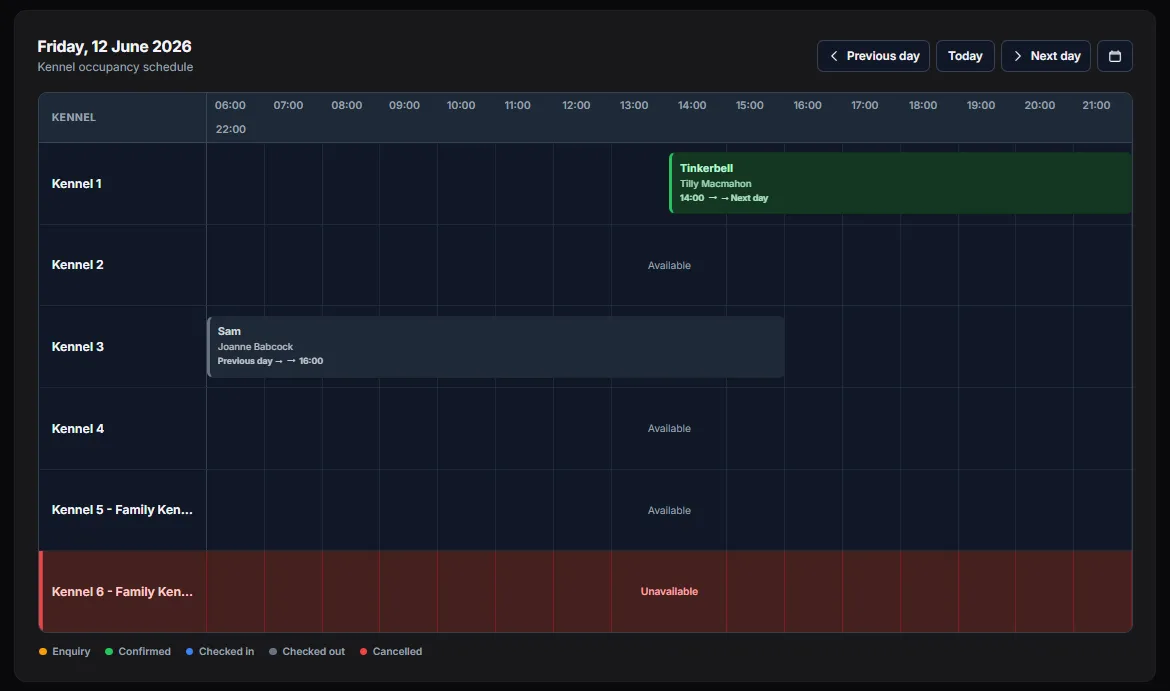Click the 22:00 time column header
This screenshot has height=691, width=1170.
pos(231,129)
